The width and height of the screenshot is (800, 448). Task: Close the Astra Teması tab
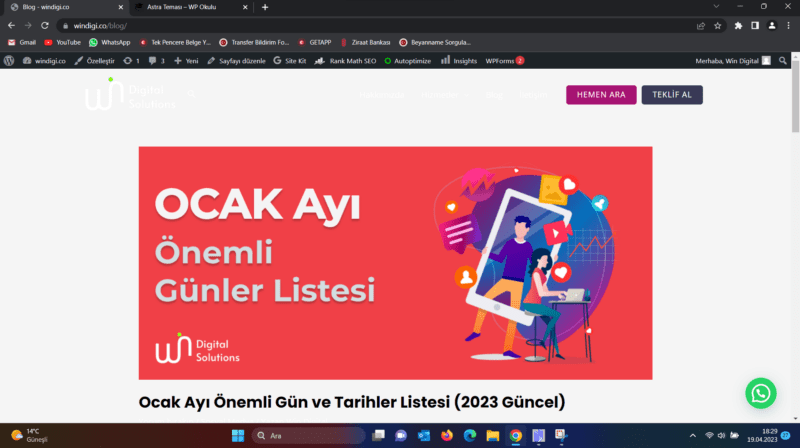point(245,7)
